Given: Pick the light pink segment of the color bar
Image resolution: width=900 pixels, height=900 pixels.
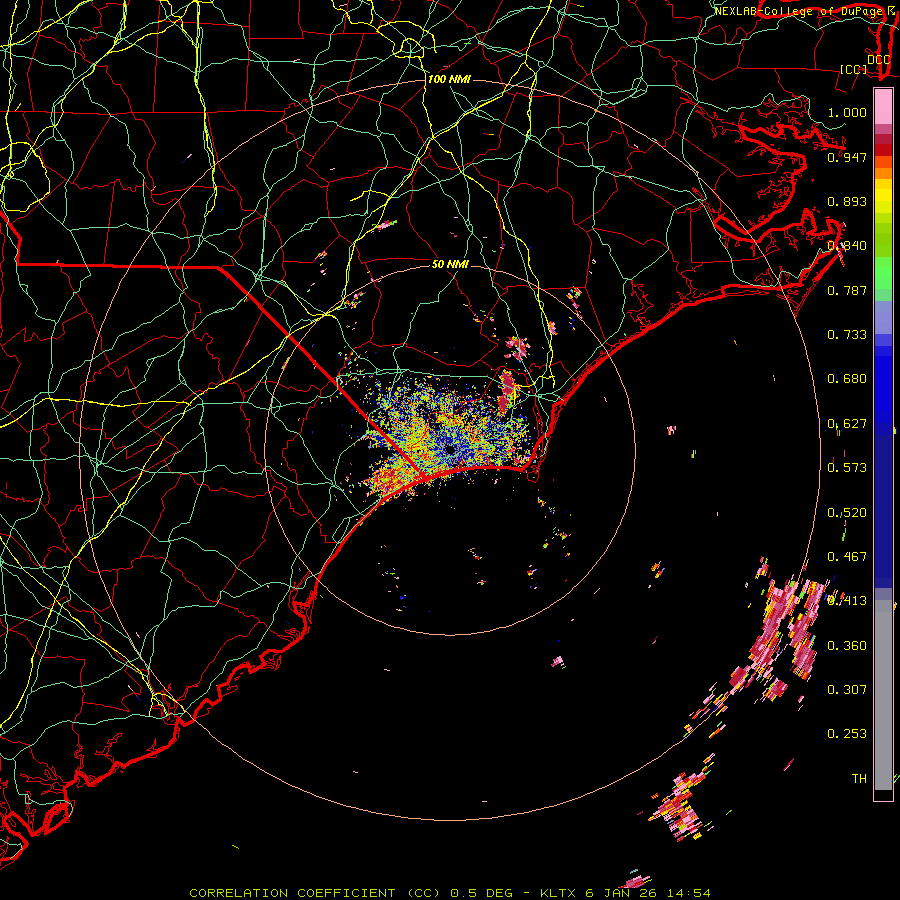Looking at the screenshot, I should coord(883,107).
